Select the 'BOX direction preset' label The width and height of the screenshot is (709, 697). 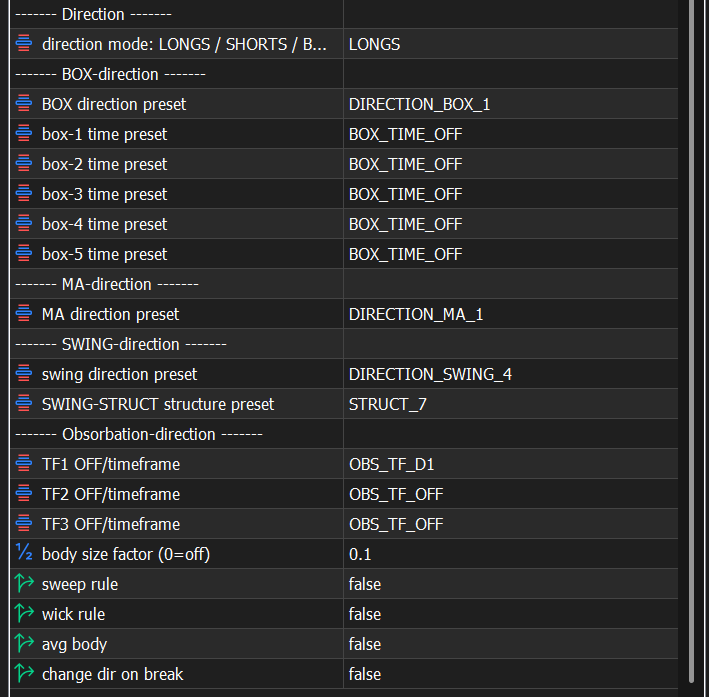tap(114, 104)
